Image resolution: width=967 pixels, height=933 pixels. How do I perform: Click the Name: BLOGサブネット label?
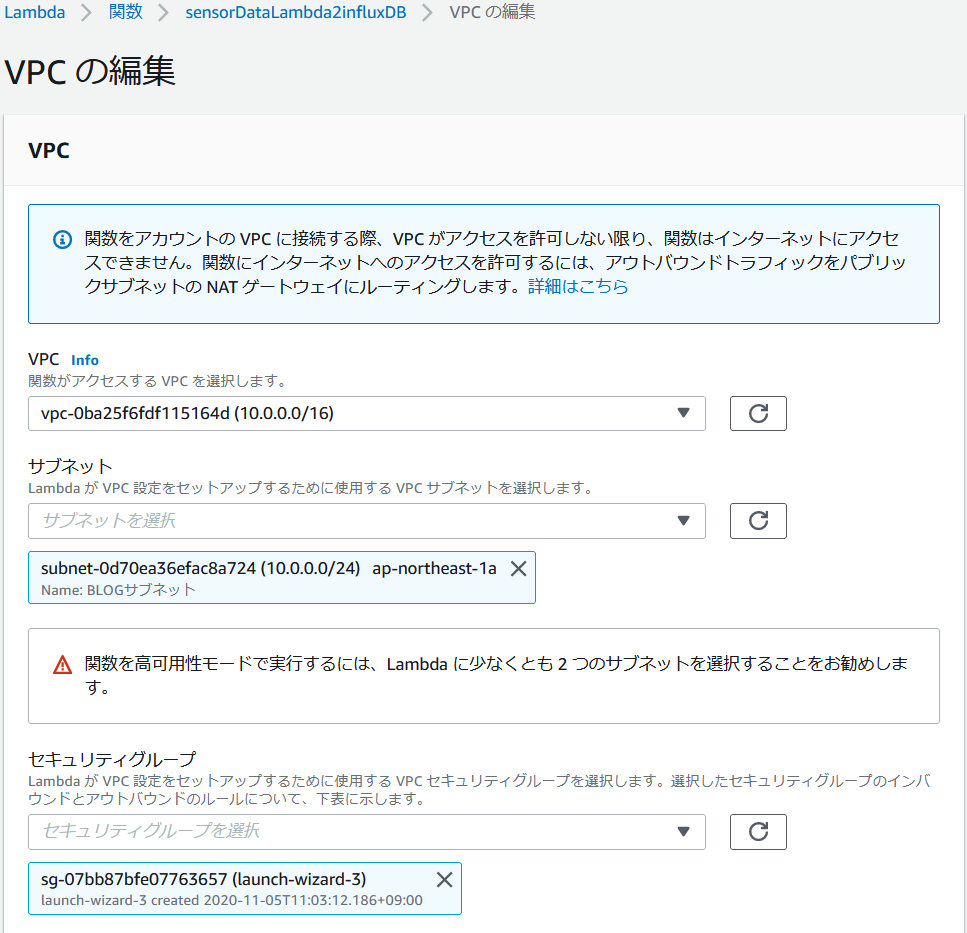coord(118,590)
